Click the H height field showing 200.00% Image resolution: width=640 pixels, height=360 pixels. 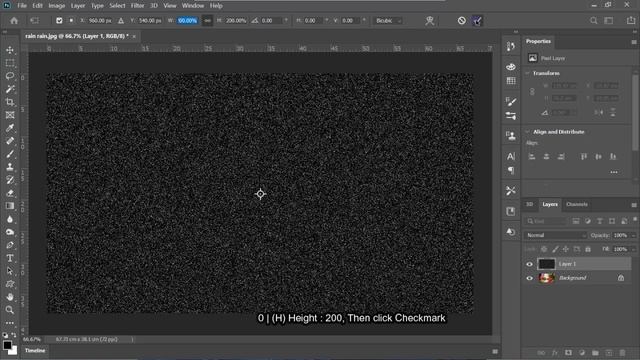(236, 20)
